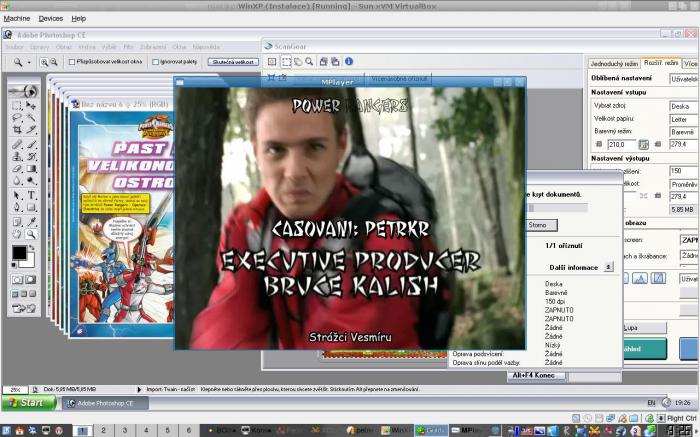This screenshot has width=700, height=437.
Task: Select the Notes tool
Action: 17,221
